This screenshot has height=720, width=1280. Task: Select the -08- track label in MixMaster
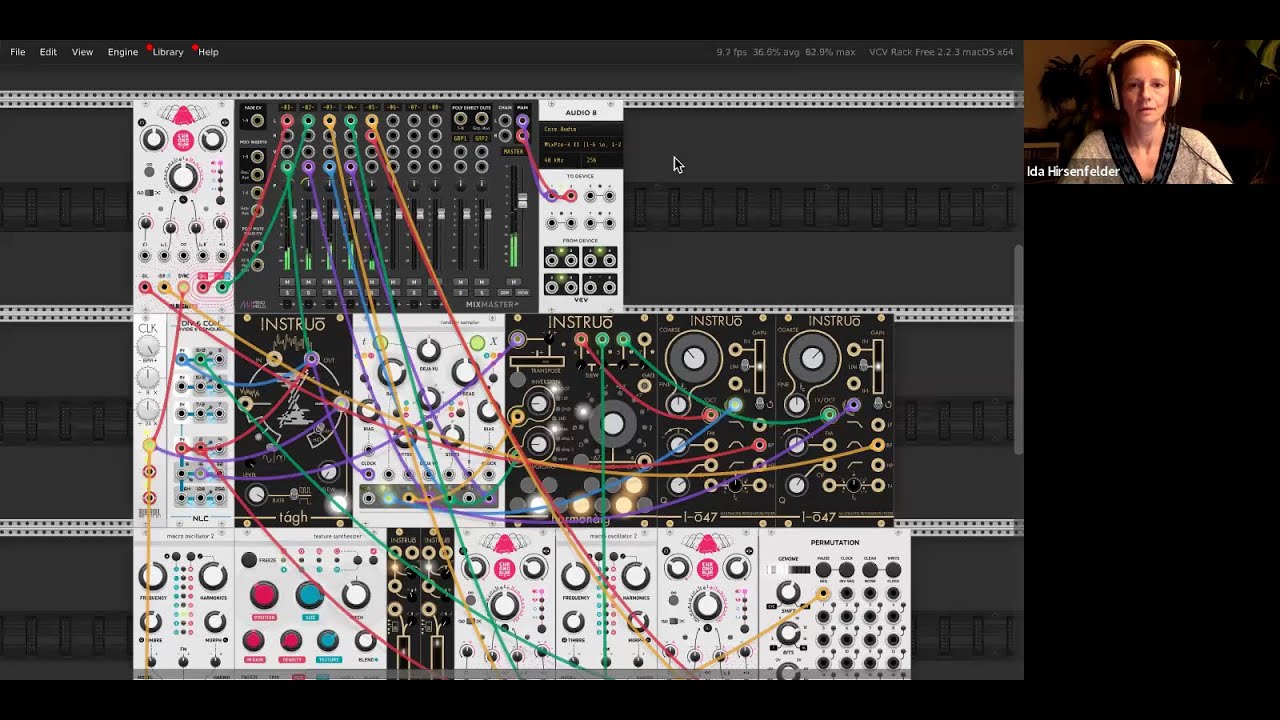click(x=435, y=107)
